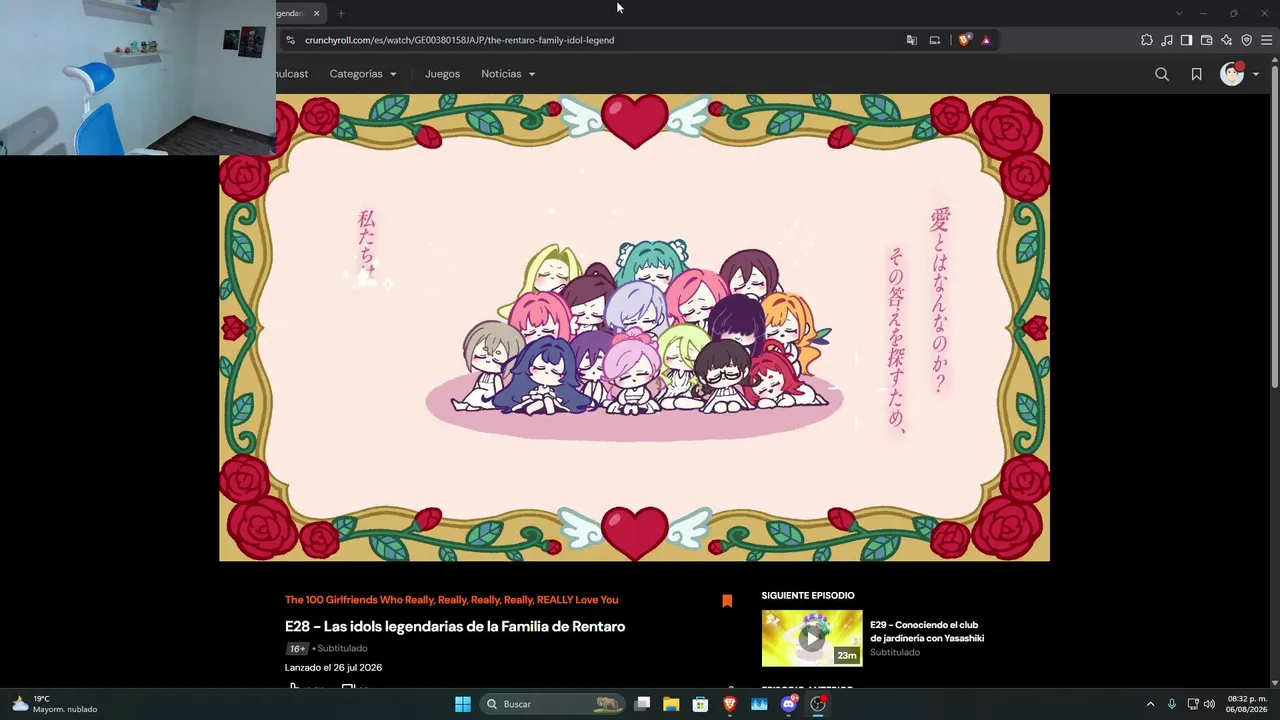This screenshot has width=1280, height=720.
Task: Click the Crunchyroll page scrollbar
Action: (1275, 225)
